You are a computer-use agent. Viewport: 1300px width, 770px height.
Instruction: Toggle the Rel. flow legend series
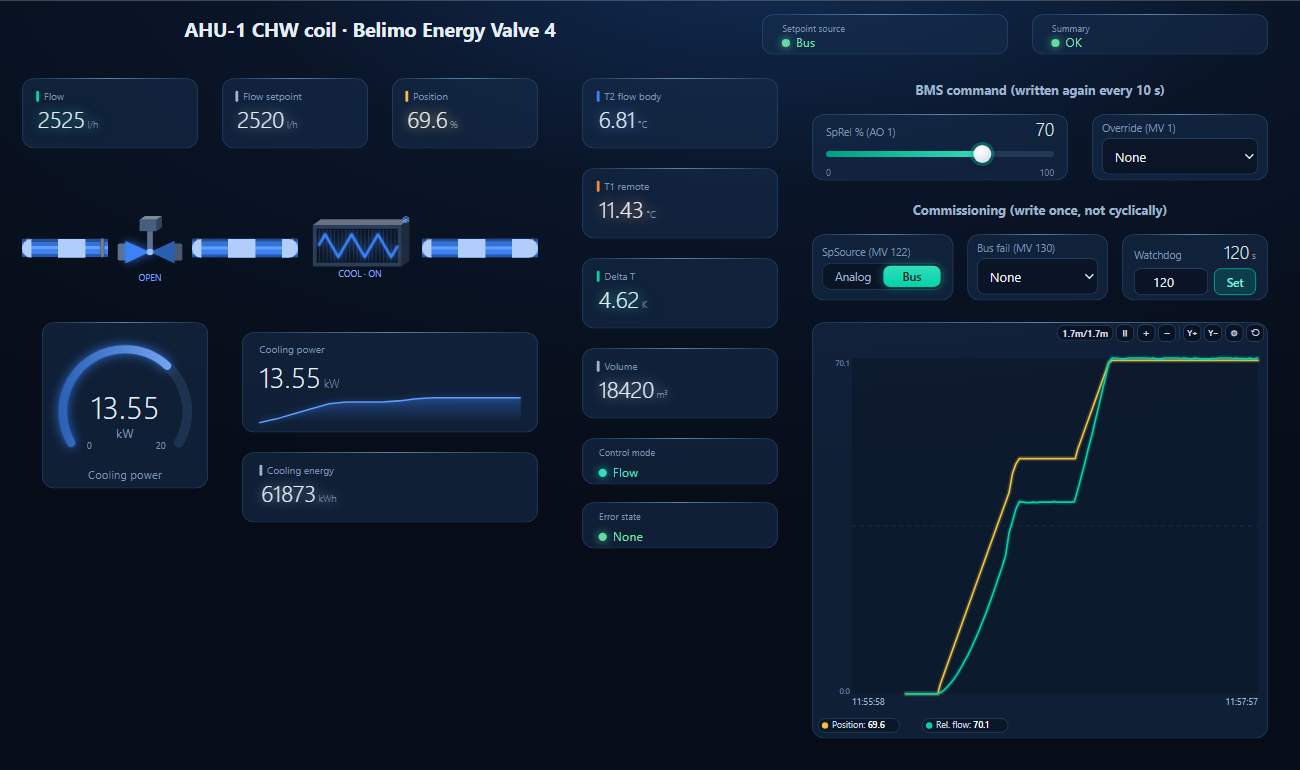click(x=964, y=725)
